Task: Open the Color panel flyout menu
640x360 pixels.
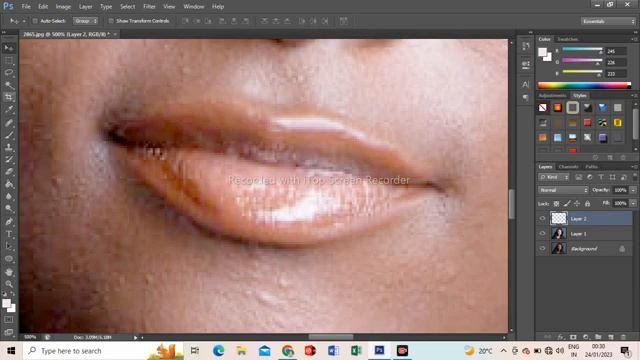Action: (x=634, y=39)
